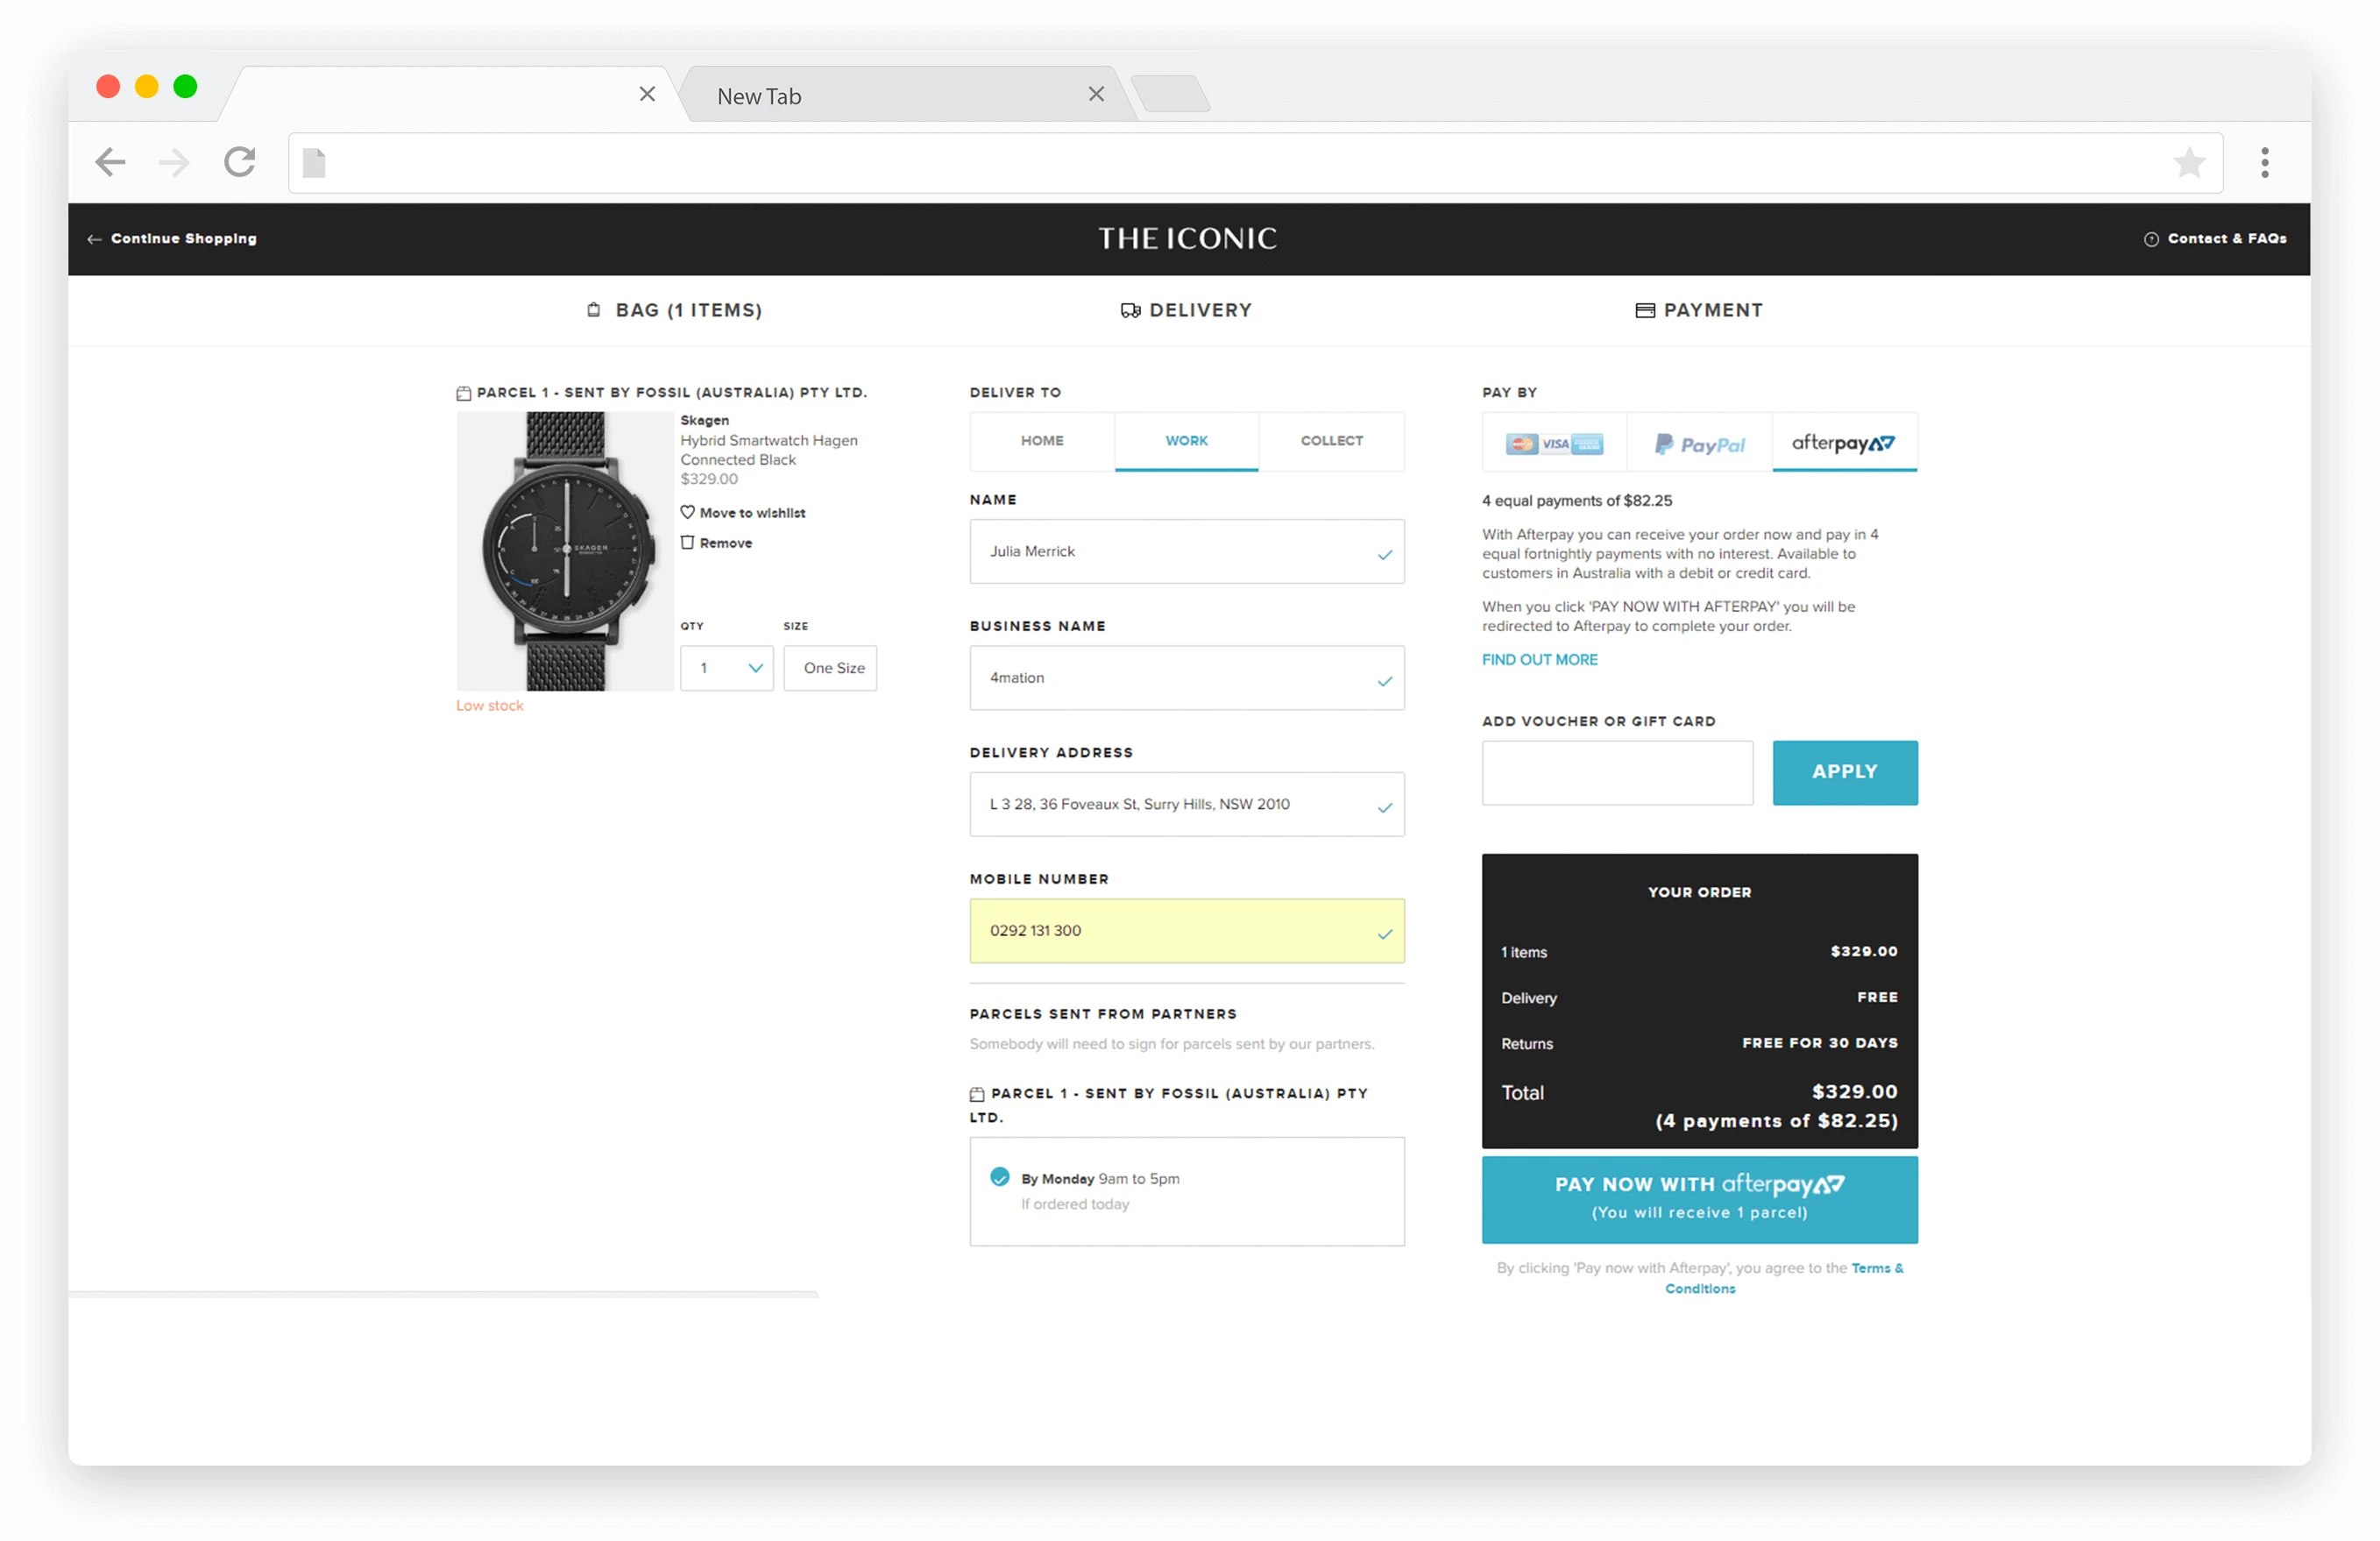Click the Business Name field
This screenshot has height=1541, width=2380.
(1187, 678)
